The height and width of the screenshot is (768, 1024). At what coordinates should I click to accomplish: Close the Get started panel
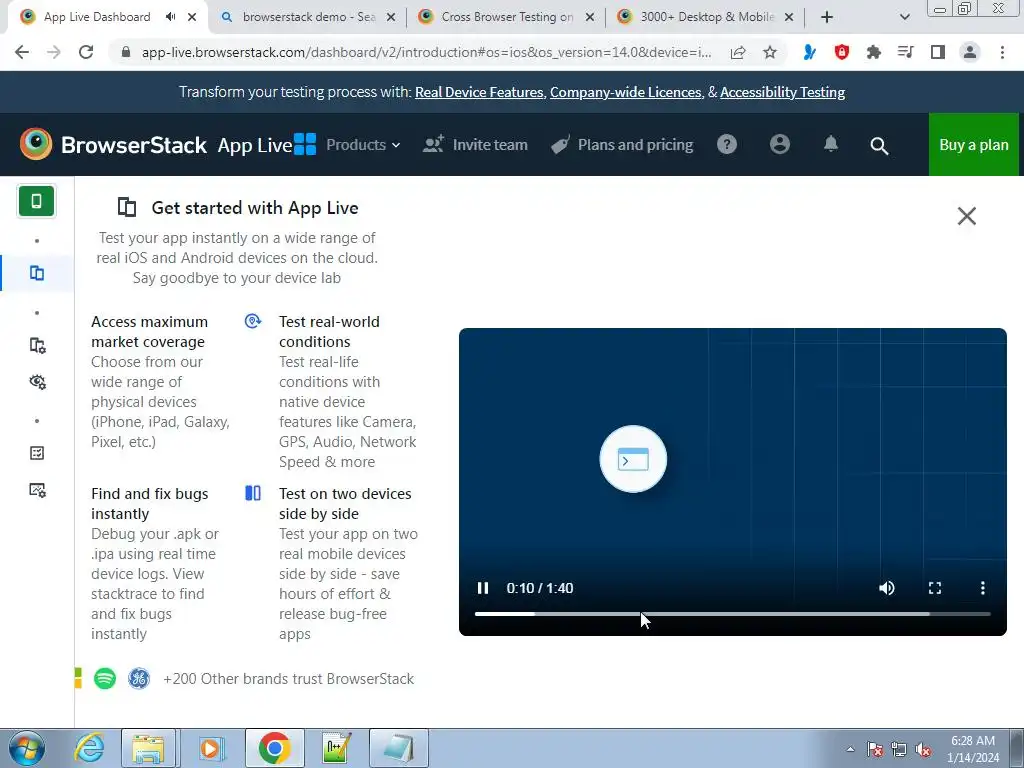pos(967,216)
